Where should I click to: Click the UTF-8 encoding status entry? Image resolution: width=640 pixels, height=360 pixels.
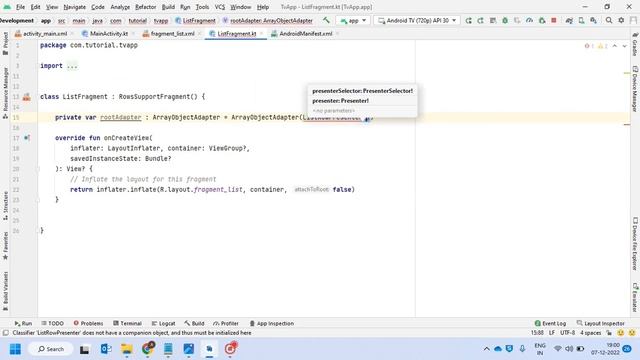click(x=567, y=333)
